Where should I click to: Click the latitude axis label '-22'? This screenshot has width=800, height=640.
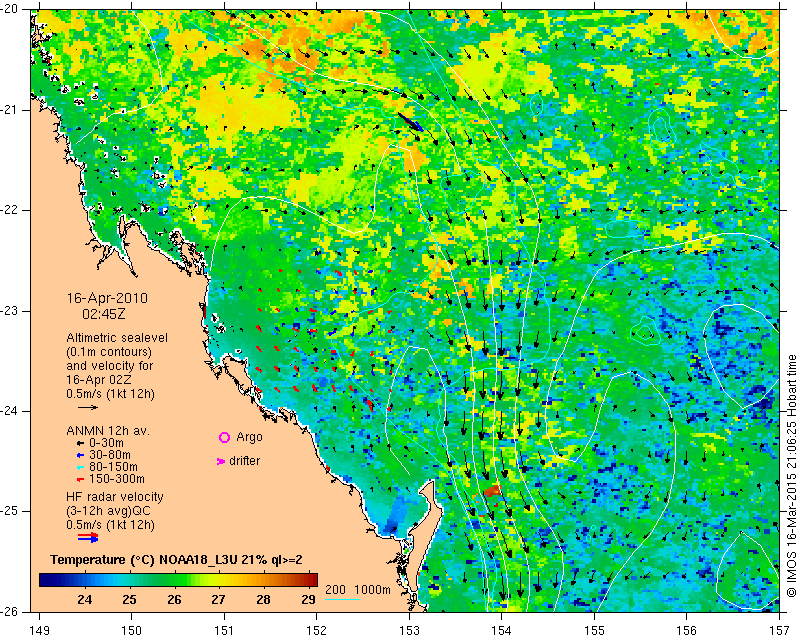(x=11, y=210)
